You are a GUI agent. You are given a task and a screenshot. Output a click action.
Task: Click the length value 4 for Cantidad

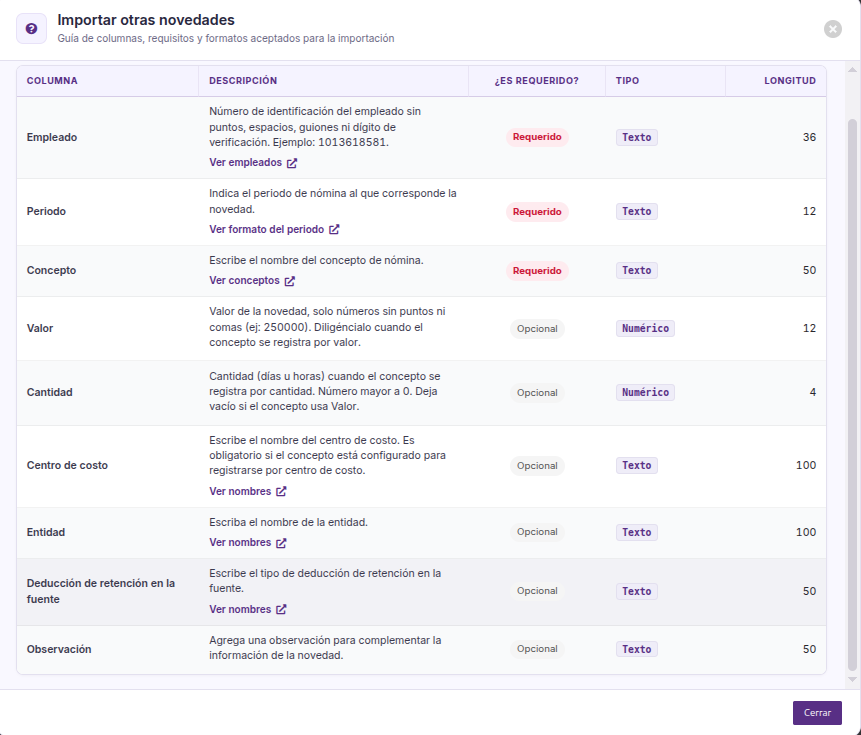point(813,392)
